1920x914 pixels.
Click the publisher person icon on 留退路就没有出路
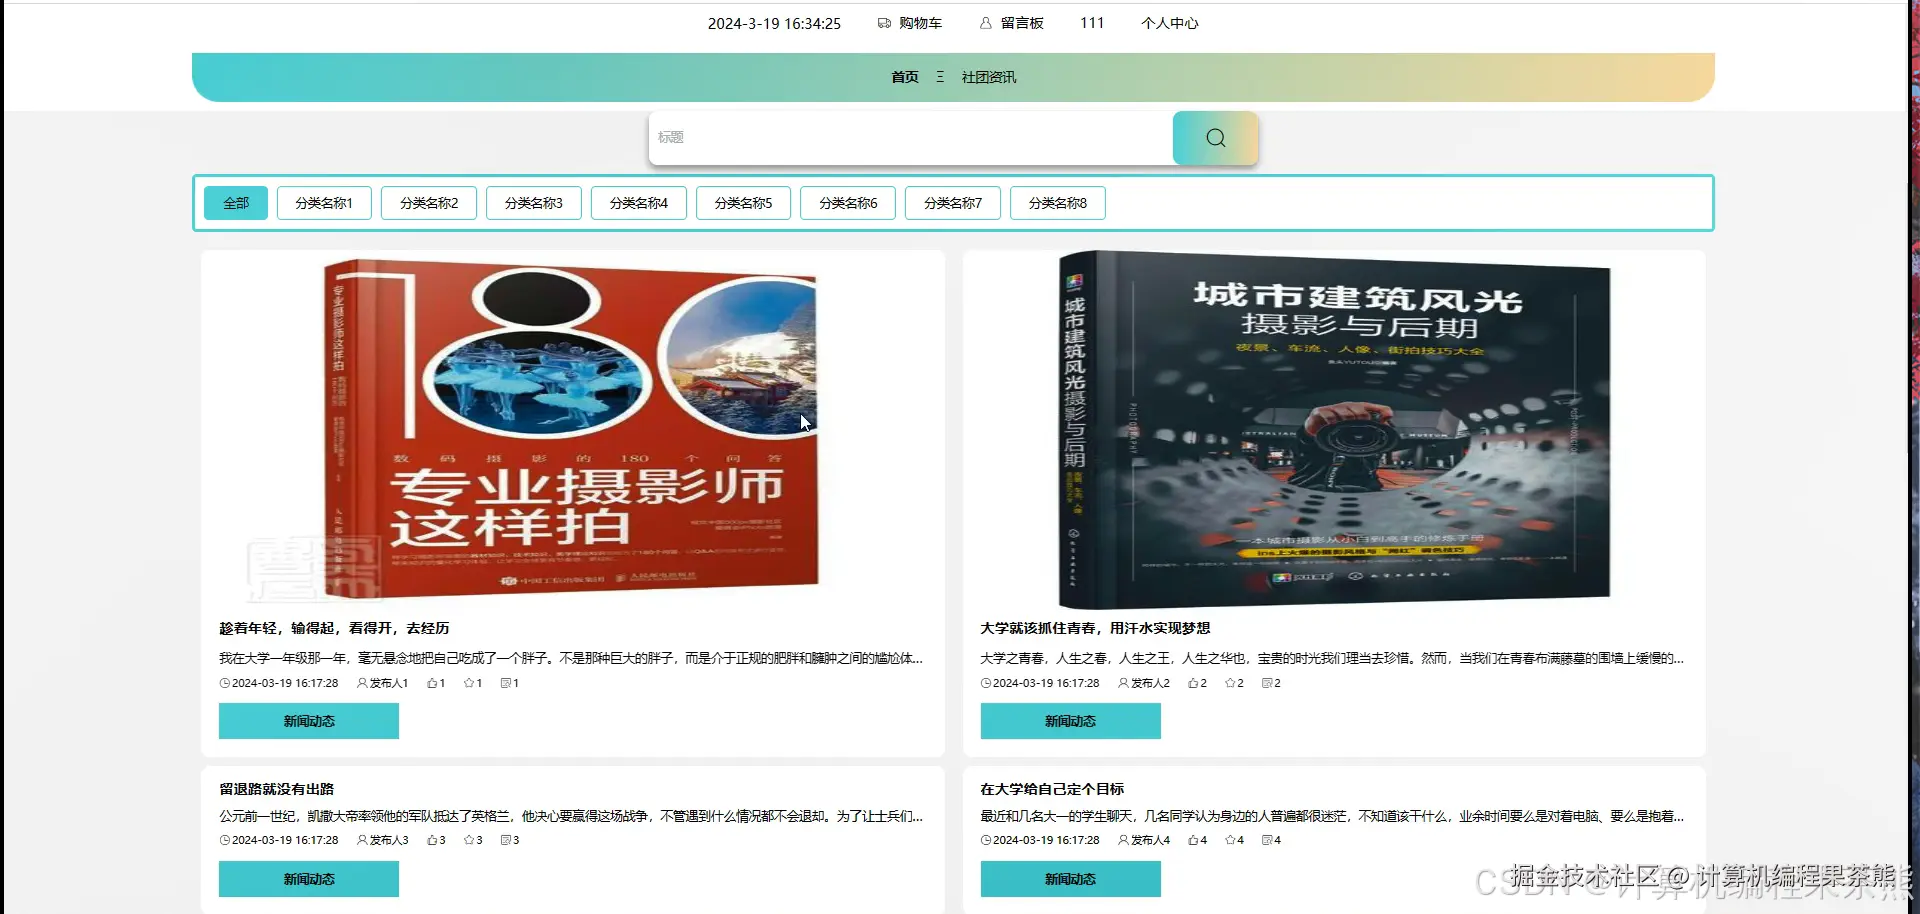coord(362,840)
